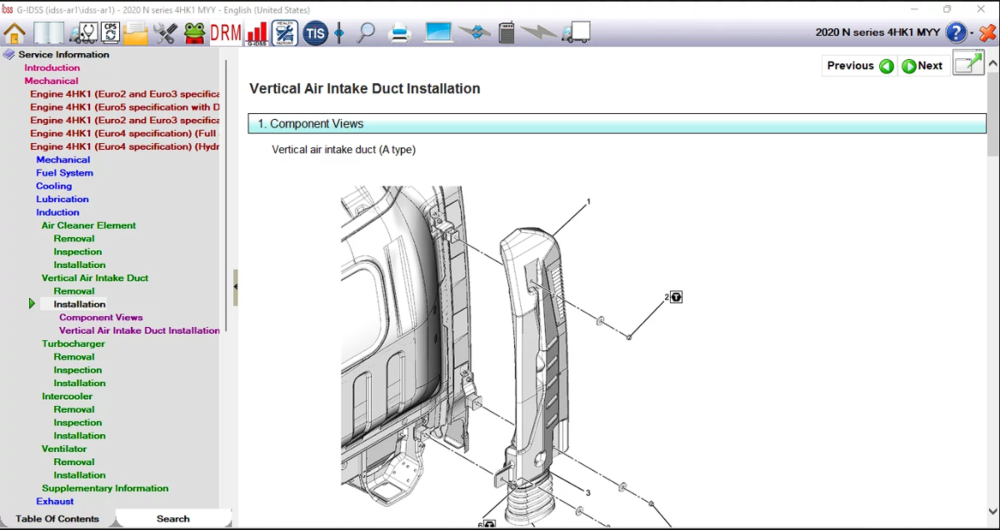Click the Home icon in the toolbar
Viewport: 1000px width, 530px height.
tap(14, 33)
